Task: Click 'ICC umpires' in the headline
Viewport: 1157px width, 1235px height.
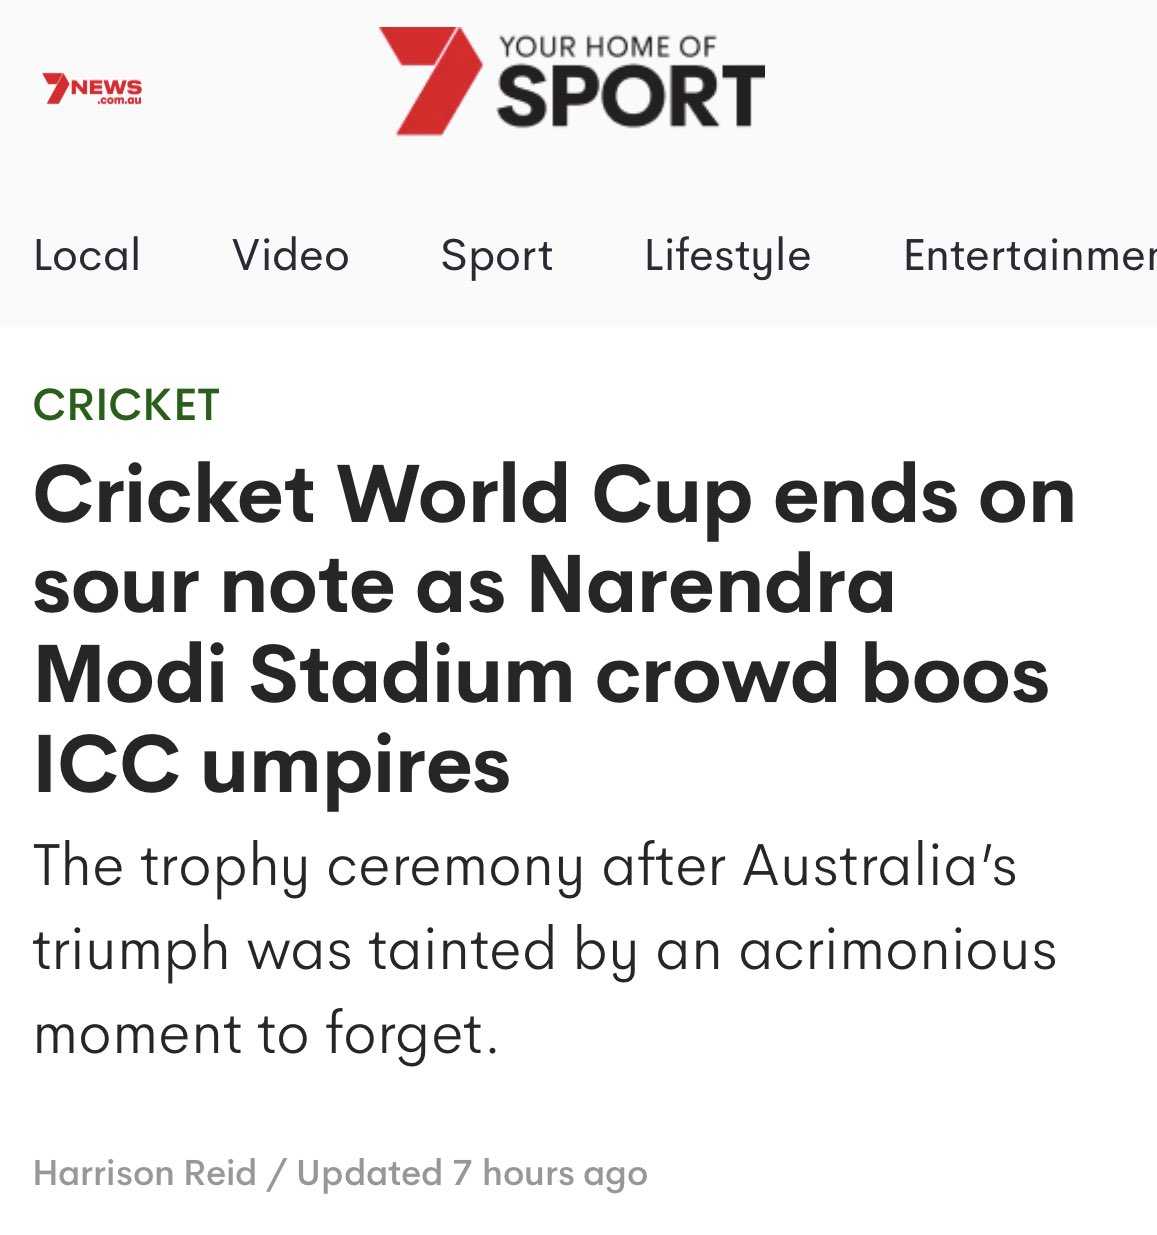Action: click(x=271, y=765)
